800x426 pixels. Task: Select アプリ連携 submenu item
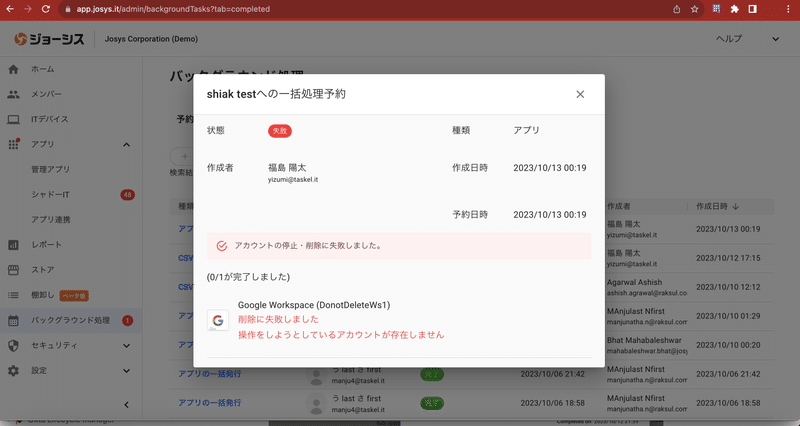coord(51,219)
